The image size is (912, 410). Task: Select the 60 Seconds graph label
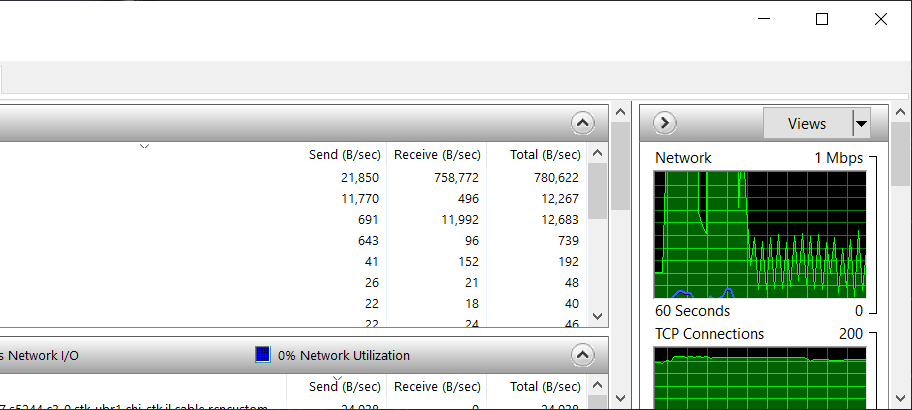coord(692,311)
